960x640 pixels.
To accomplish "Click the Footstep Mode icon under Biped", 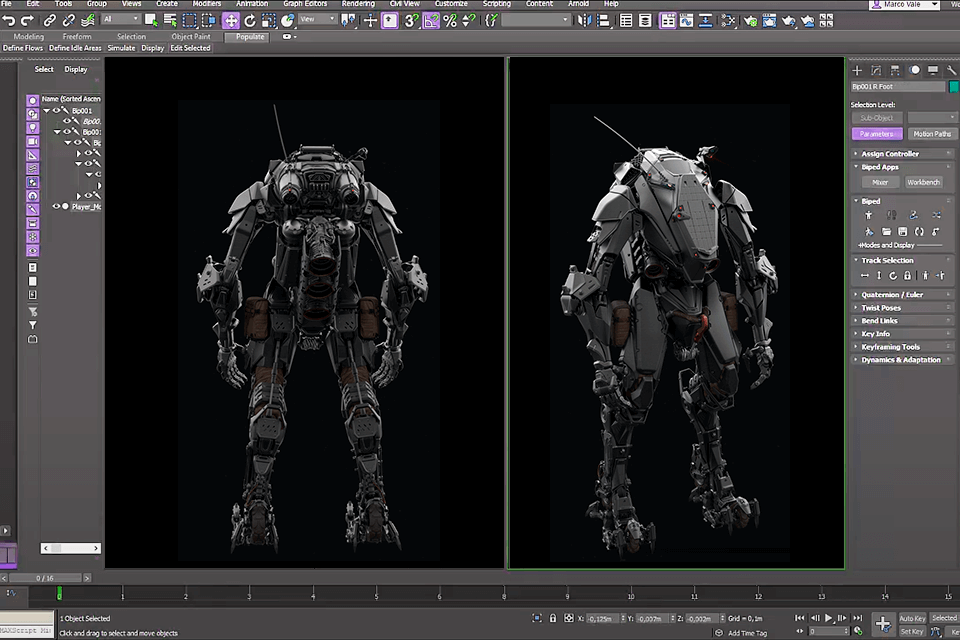I will pos(891,214).
